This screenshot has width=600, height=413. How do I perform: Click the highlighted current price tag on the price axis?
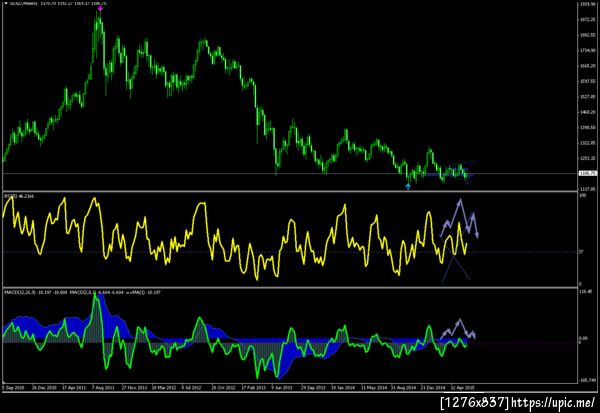(588, 173)
